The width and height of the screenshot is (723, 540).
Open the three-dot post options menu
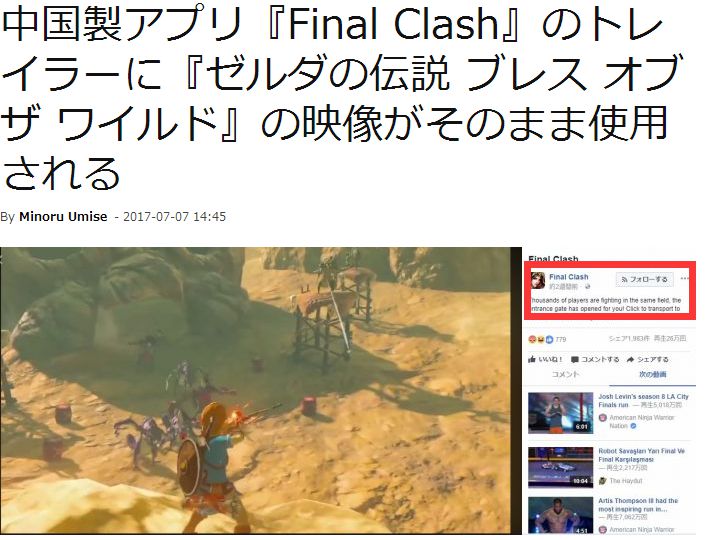pyautogui.click(x=685, y=279)
